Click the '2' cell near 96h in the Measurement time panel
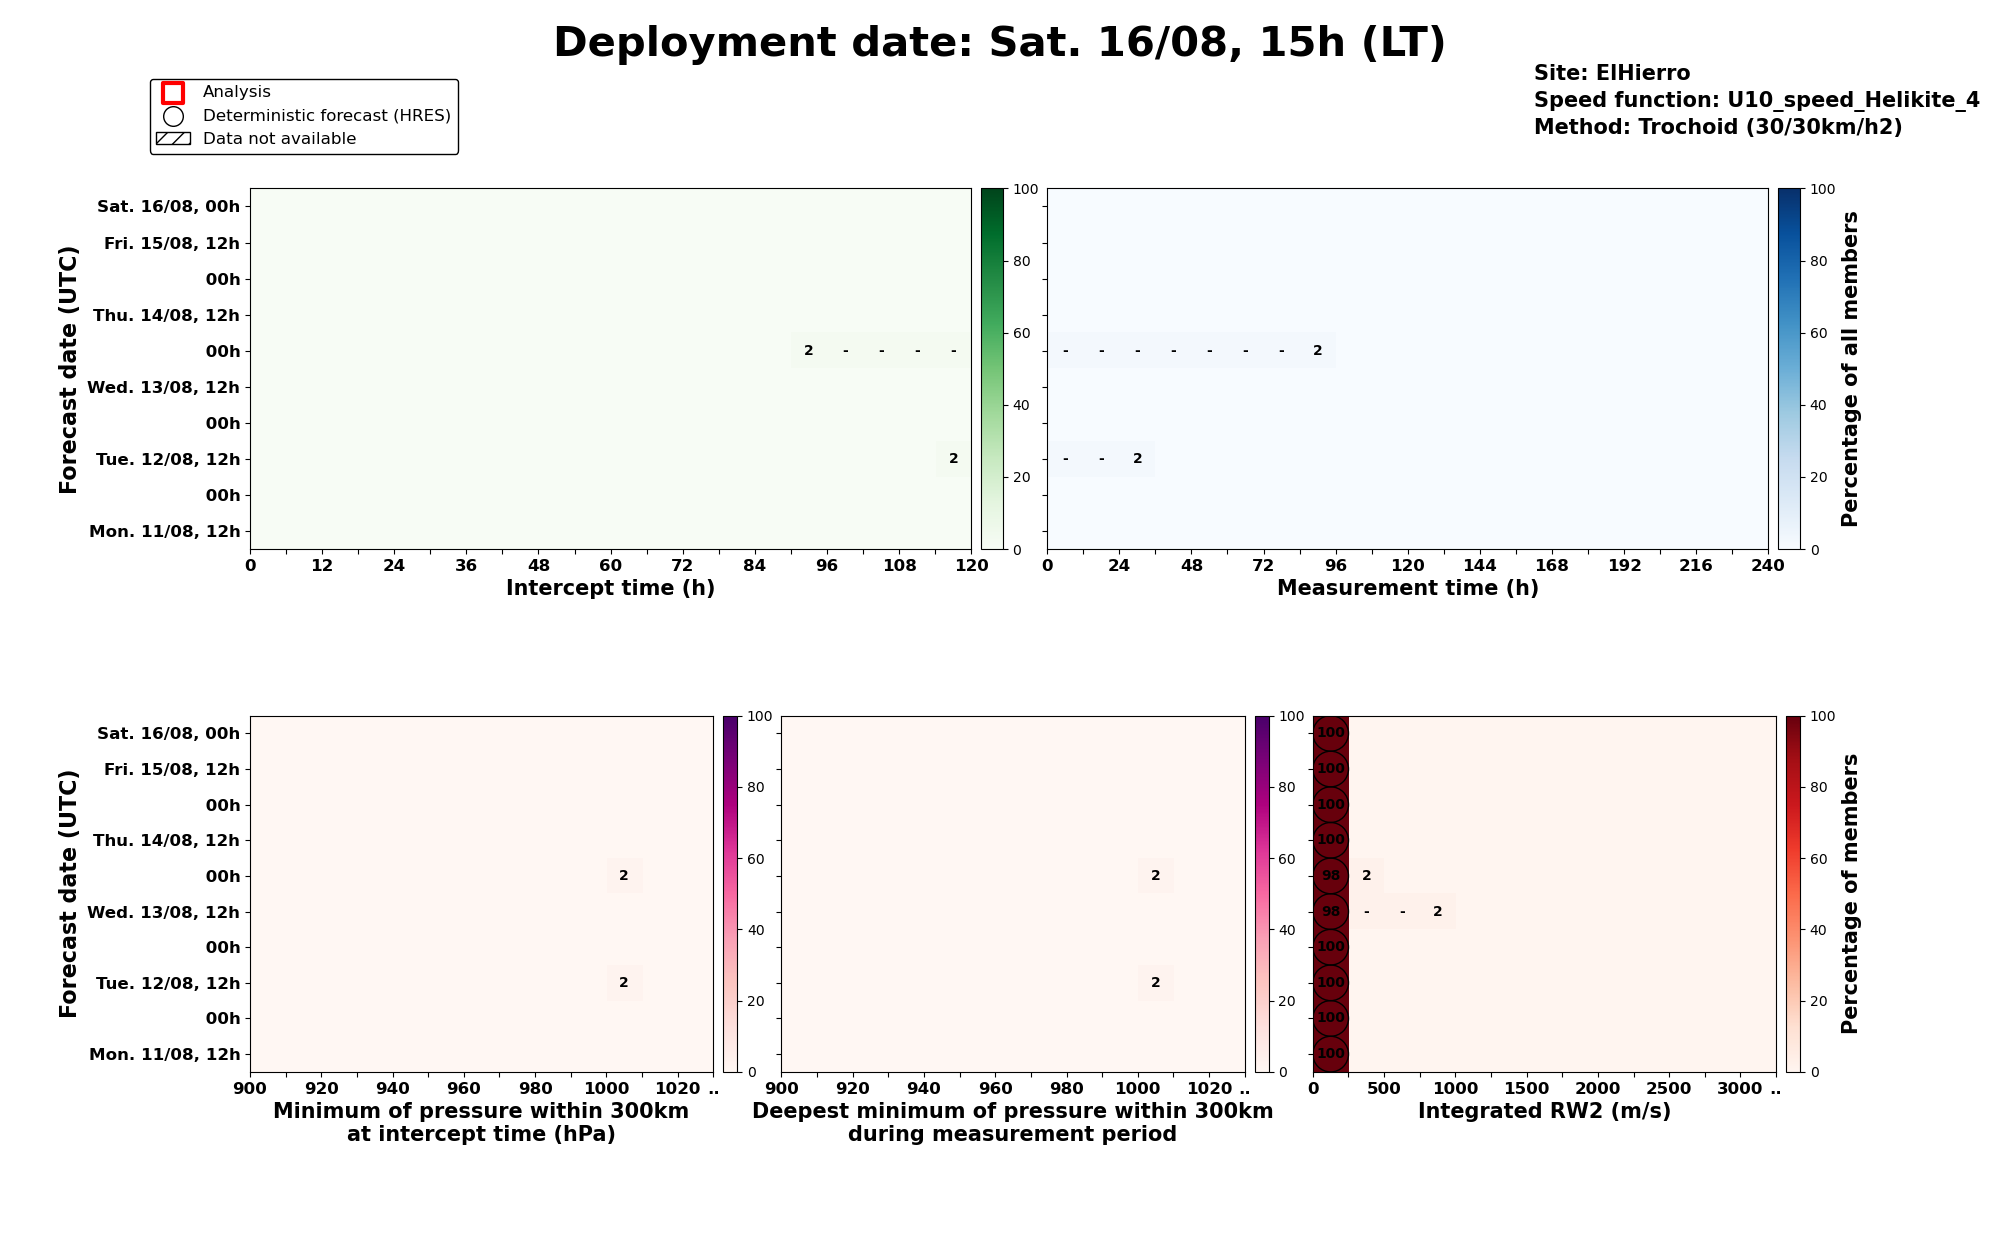 click(x=1318, y=351)
